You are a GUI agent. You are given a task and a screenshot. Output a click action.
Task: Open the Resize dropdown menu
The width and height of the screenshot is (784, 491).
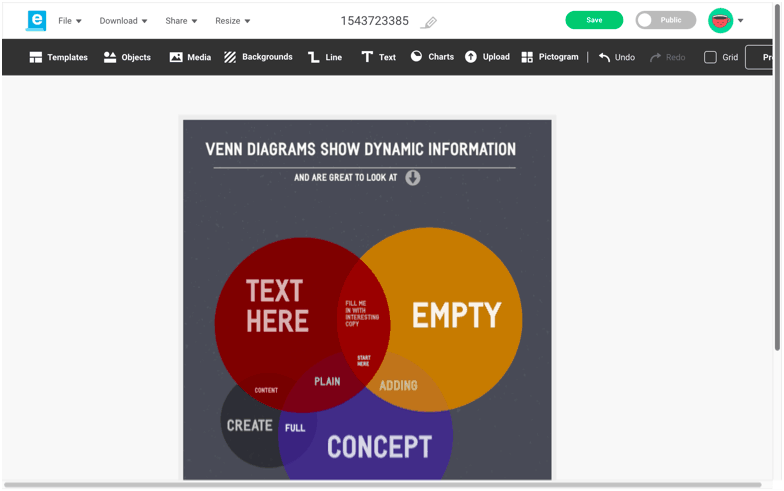pos(232,21)
